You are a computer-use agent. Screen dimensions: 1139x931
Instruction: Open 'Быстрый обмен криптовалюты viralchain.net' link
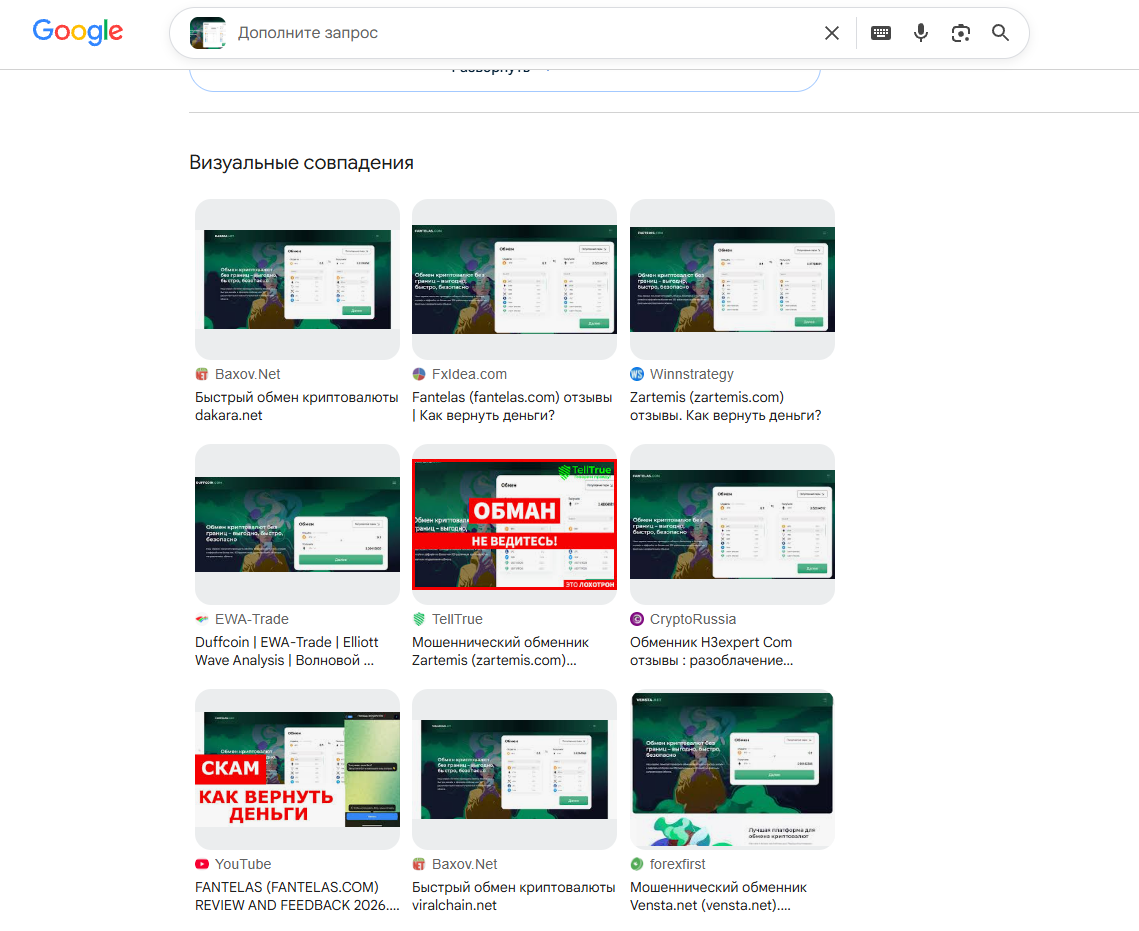[x=514, y=896]
